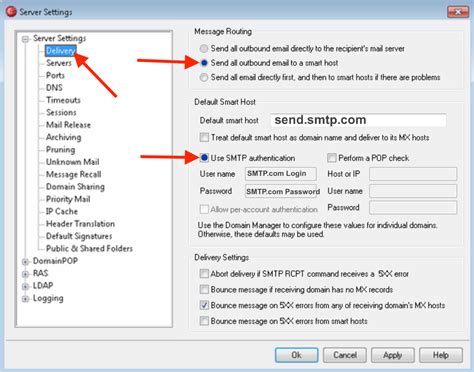Open IP Cache settings
Screen dimensions: 474x372
[62, 211]
